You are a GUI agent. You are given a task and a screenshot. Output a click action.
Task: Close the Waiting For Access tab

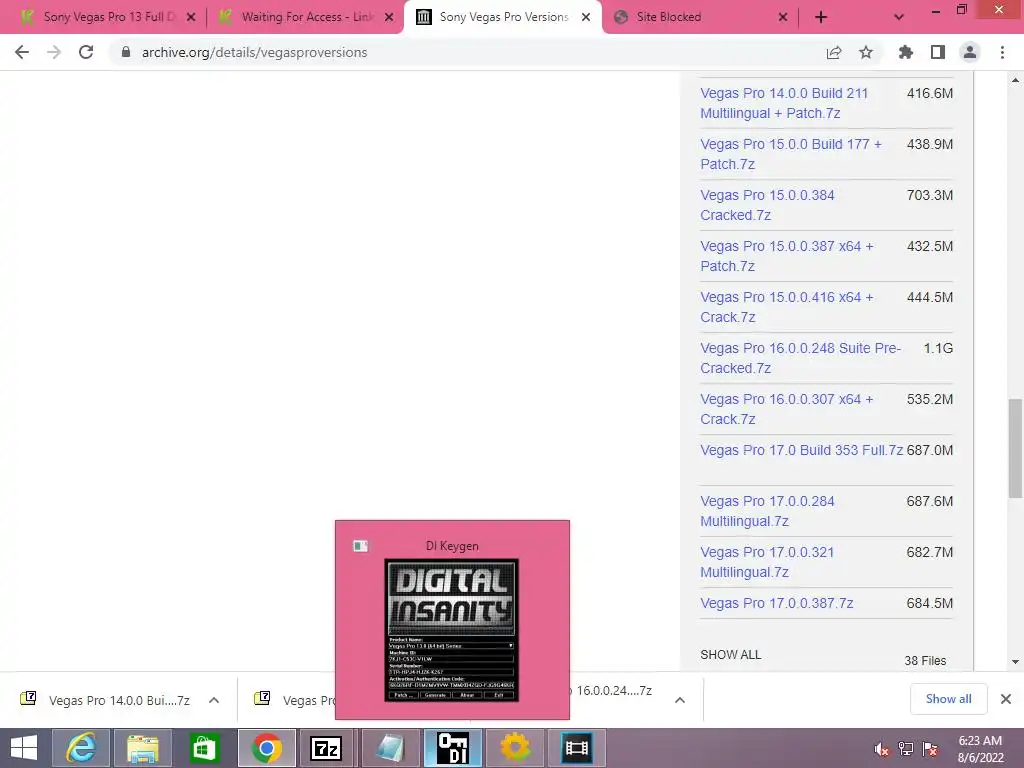pyautogui.click(x=389, y=18)
